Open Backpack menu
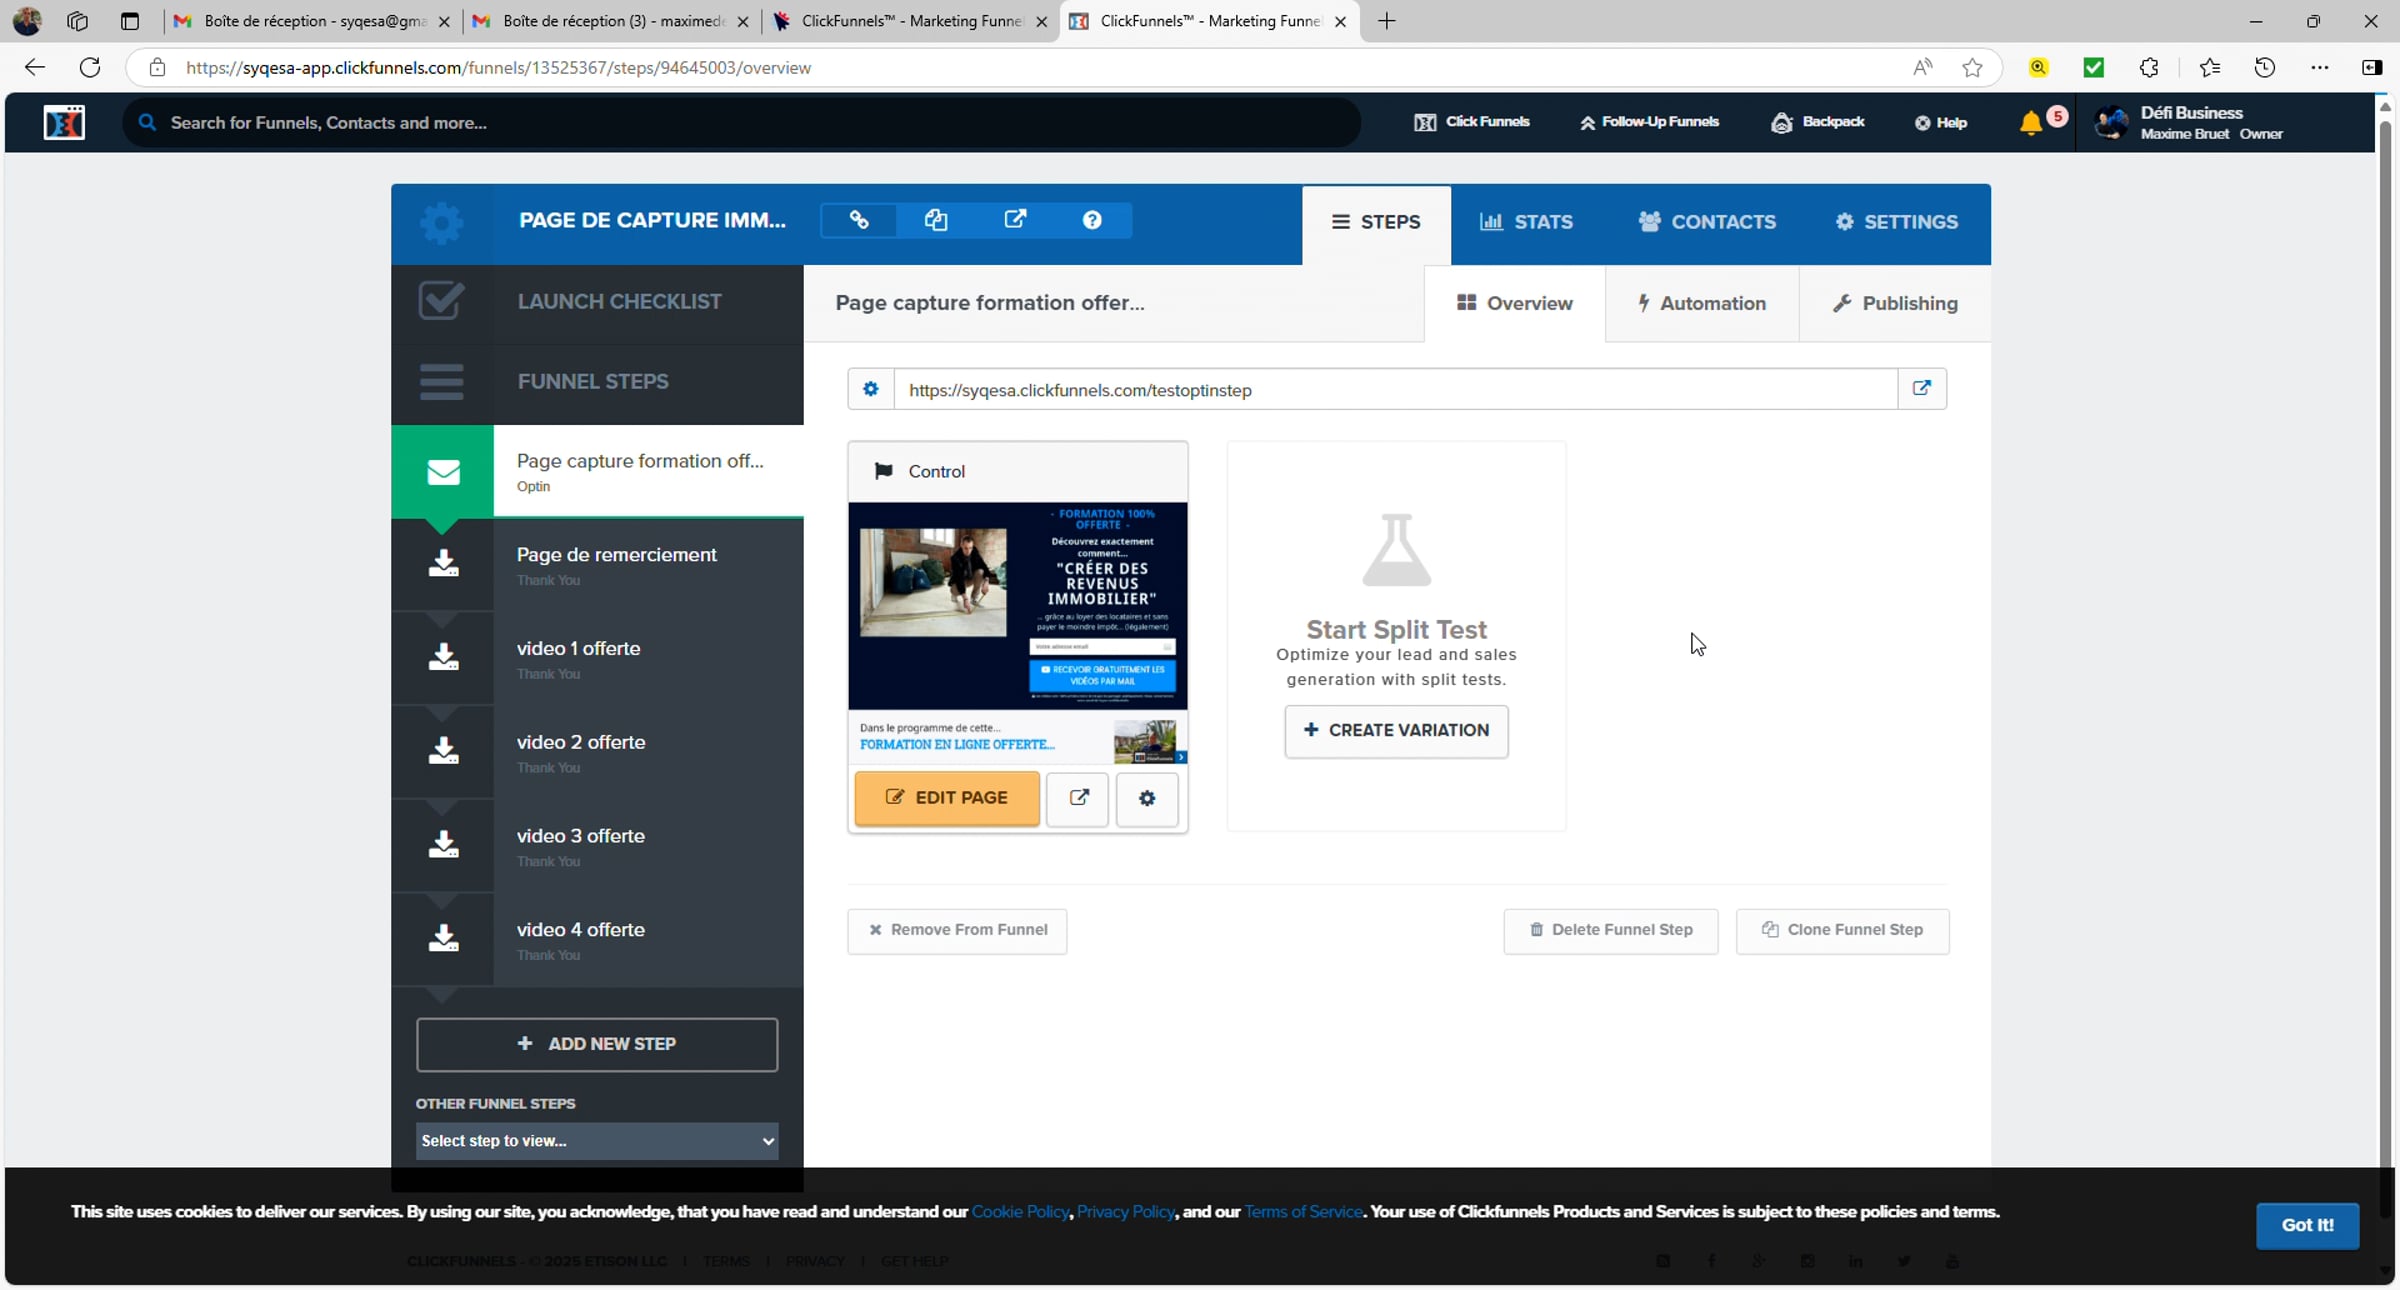This screenshot has height=1290, width=2400. pos(1818,122)
